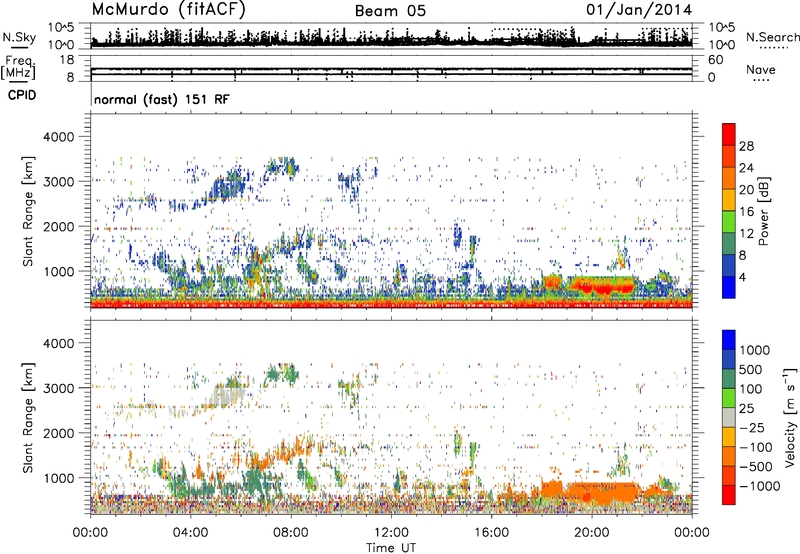This screenshot has height=554, width=800.
Task: Click the 'Freq. [MHz]' axis label
Action: click(x=19, y=67)
